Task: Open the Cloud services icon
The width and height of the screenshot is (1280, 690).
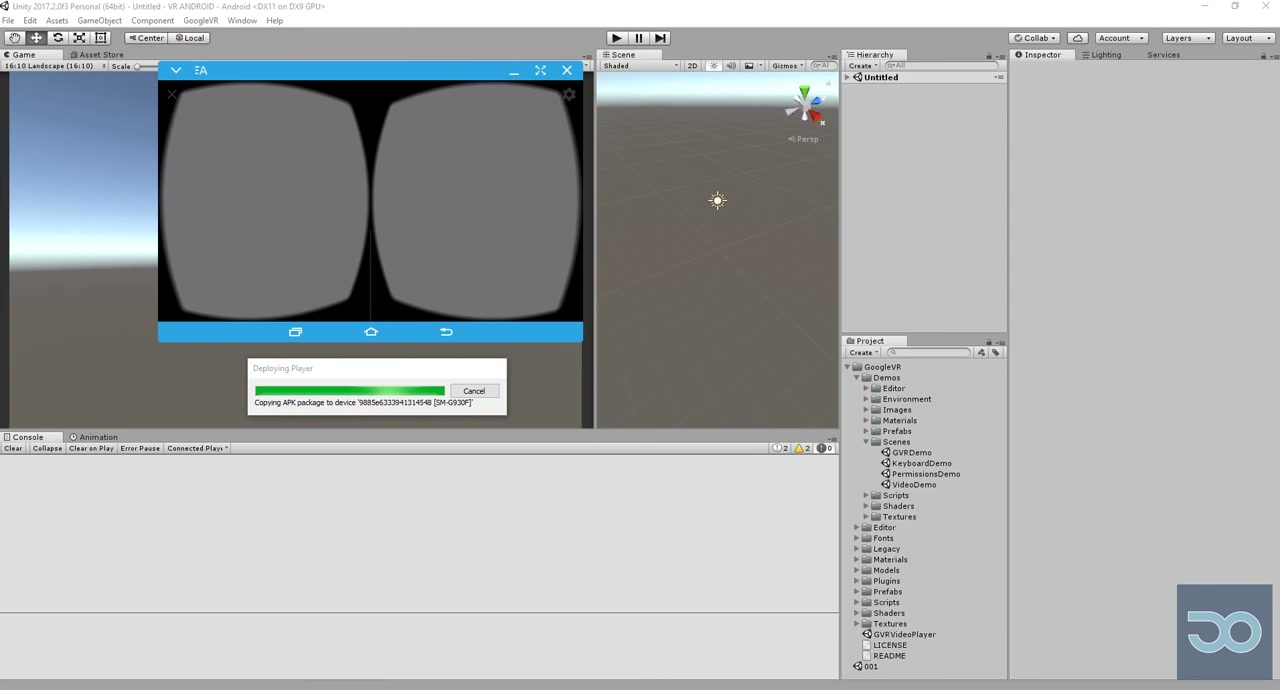Action: click(1078, 38)
